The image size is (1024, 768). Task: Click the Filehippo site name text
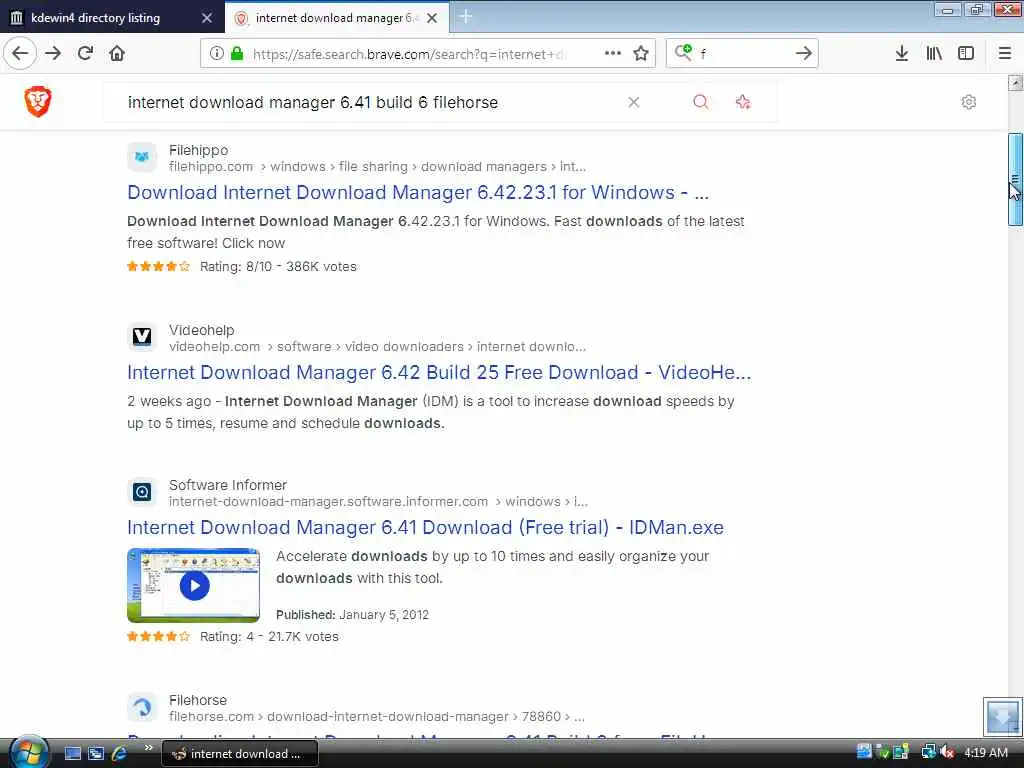(199, 150)
